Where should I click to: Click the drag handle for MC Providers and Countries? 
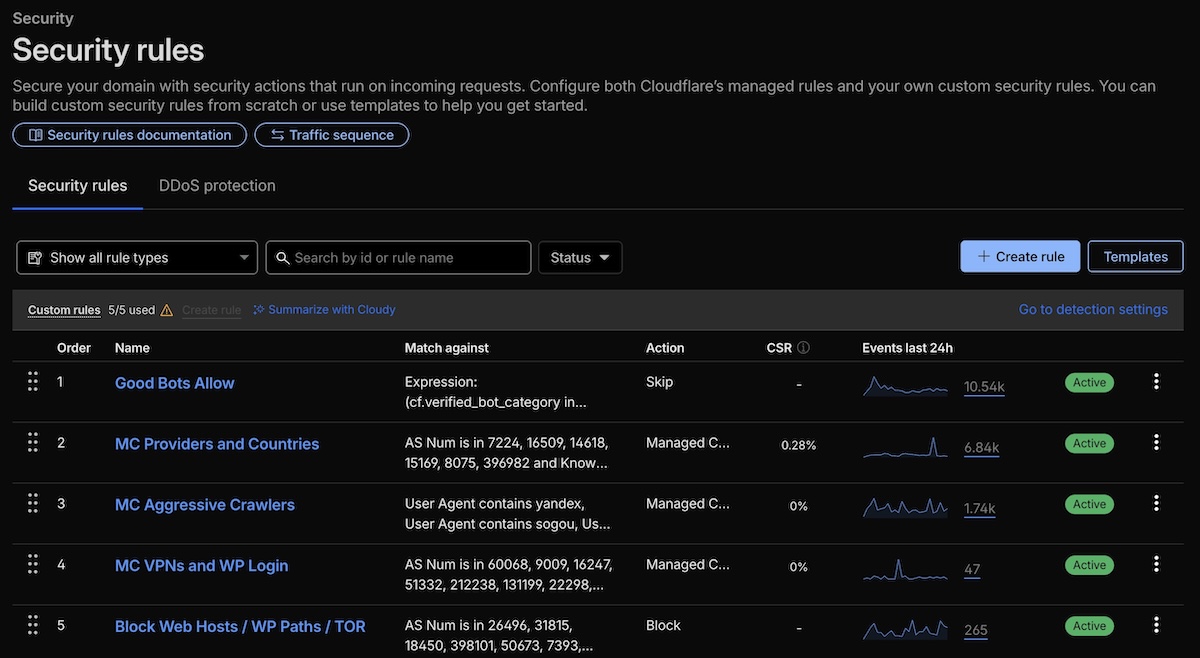32,442
